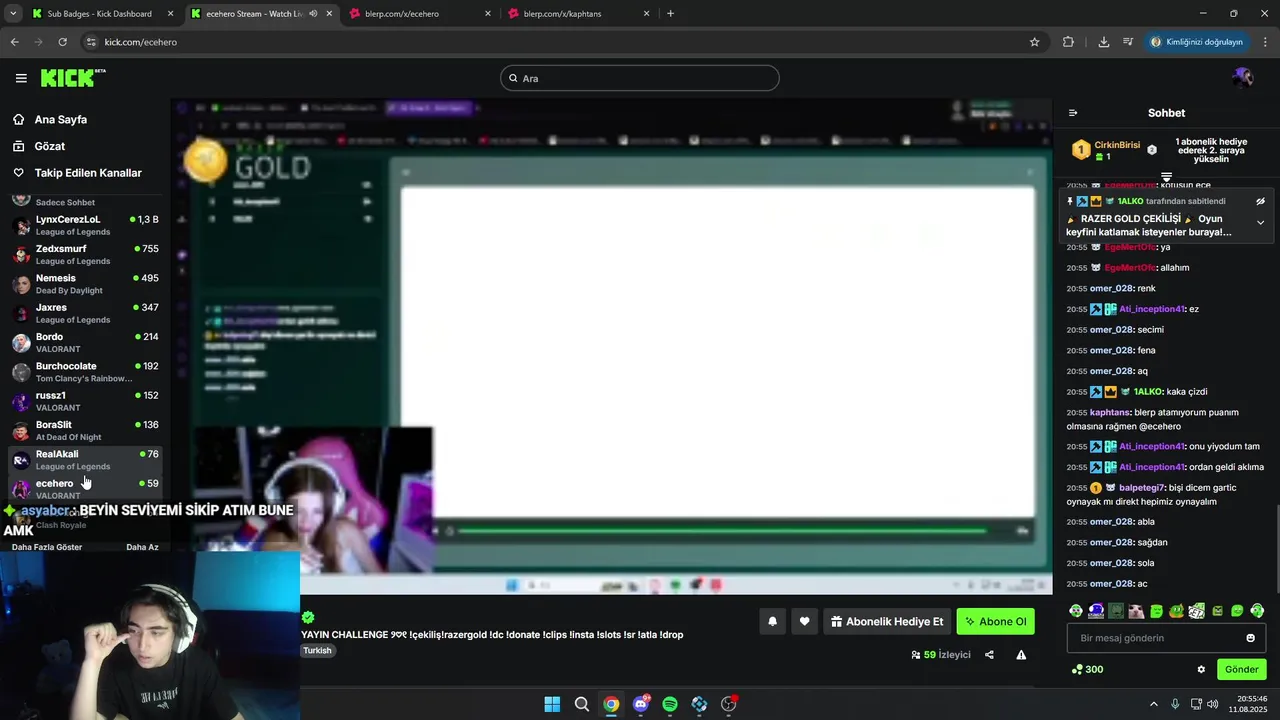Image resolution: width=1280 pixels, height=720 pixels.
Task: Open taskbar search
Action: click(581, 704)
